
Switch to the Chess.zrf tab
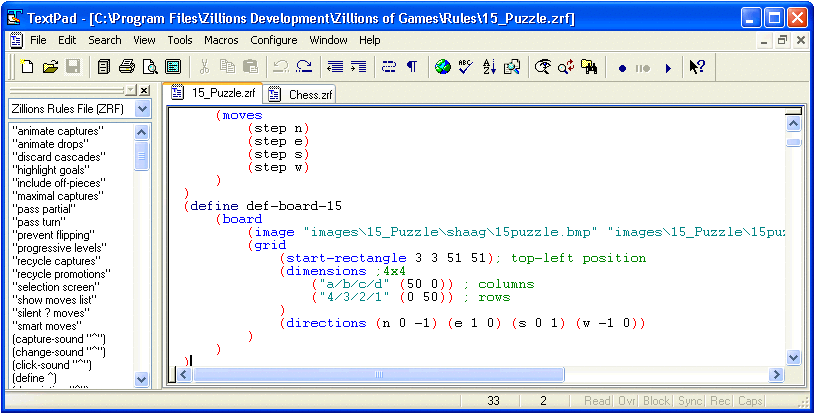pyautogui.click(x=303, y=95)
